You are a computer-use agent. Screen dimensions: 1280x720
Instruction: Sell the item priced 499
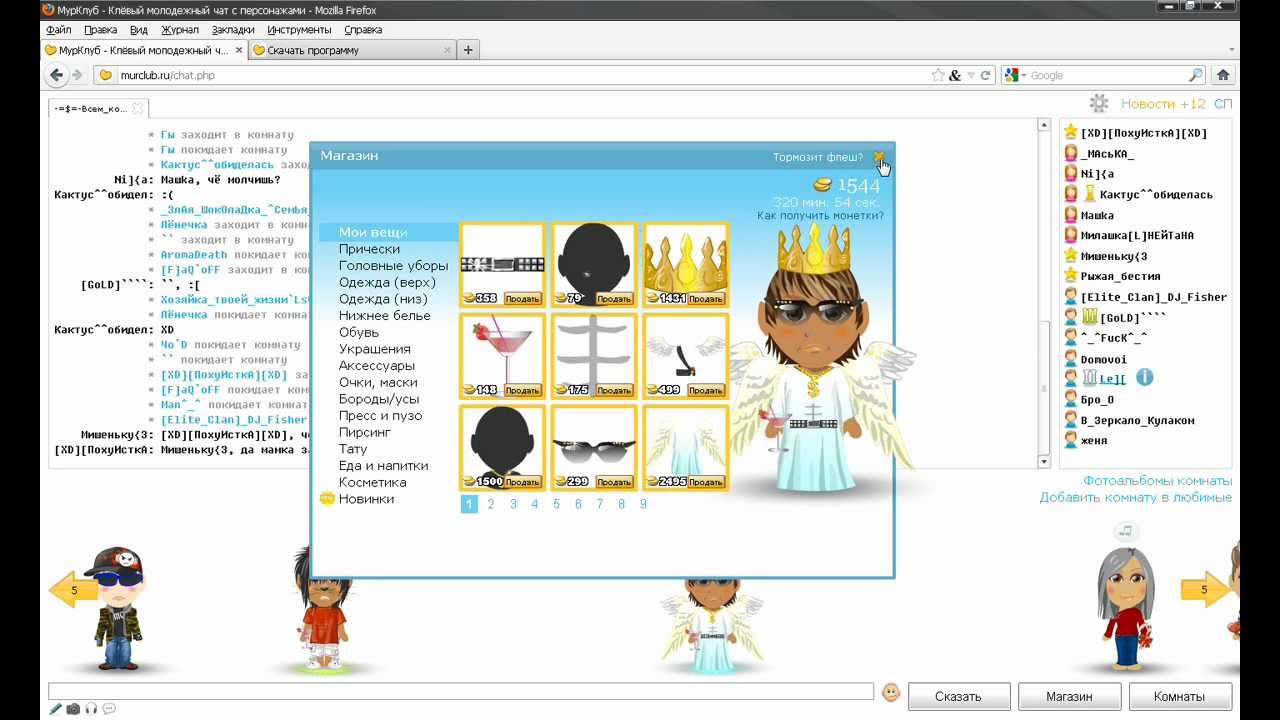705,390
